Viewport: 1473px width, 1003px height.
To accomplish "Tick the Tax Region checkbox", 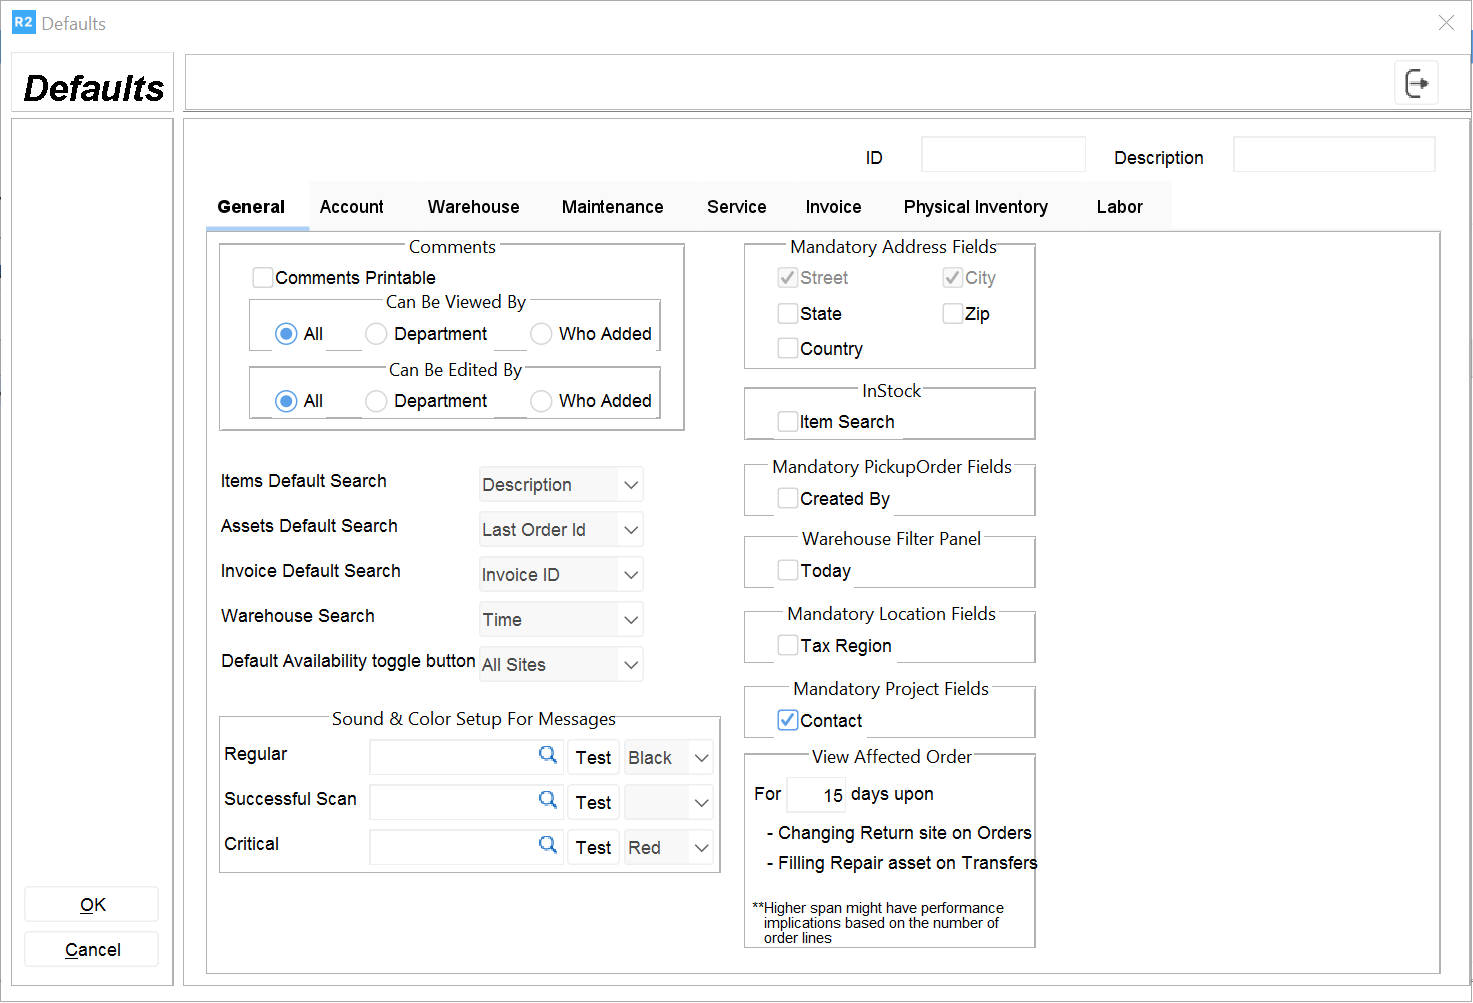I will coord(788,646).
